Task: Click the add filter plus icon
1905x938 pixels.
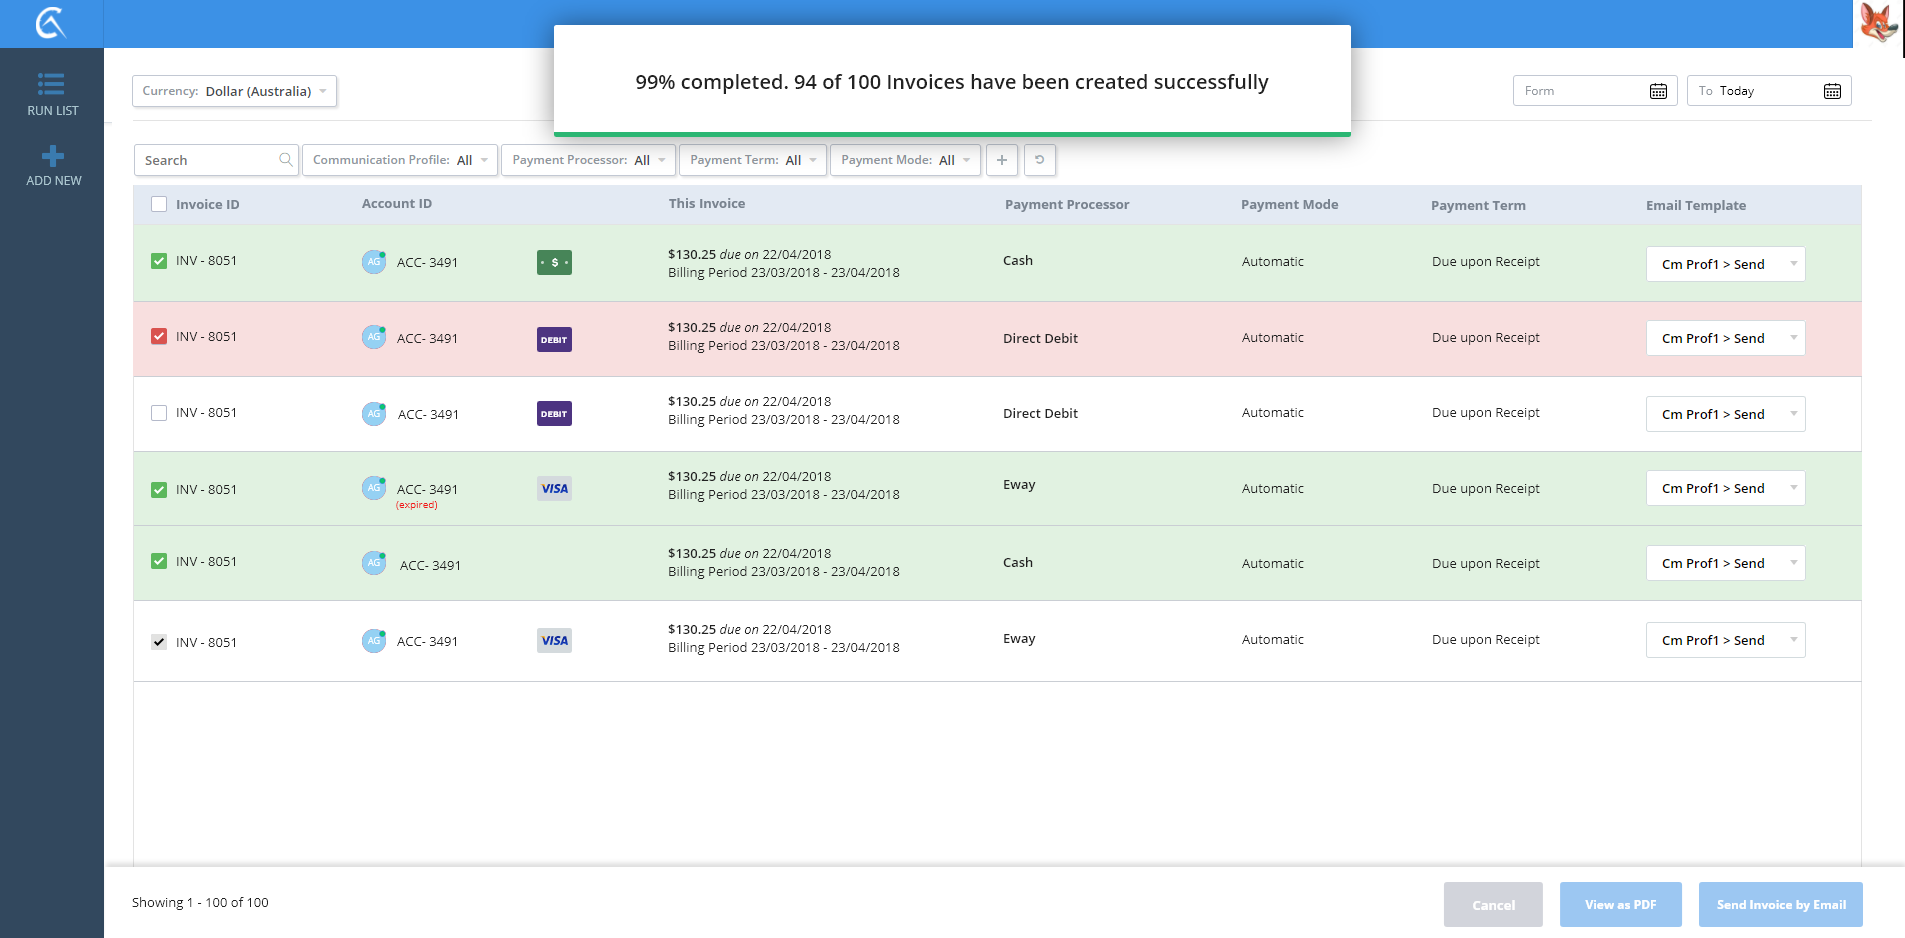Action: point(1001,160)
